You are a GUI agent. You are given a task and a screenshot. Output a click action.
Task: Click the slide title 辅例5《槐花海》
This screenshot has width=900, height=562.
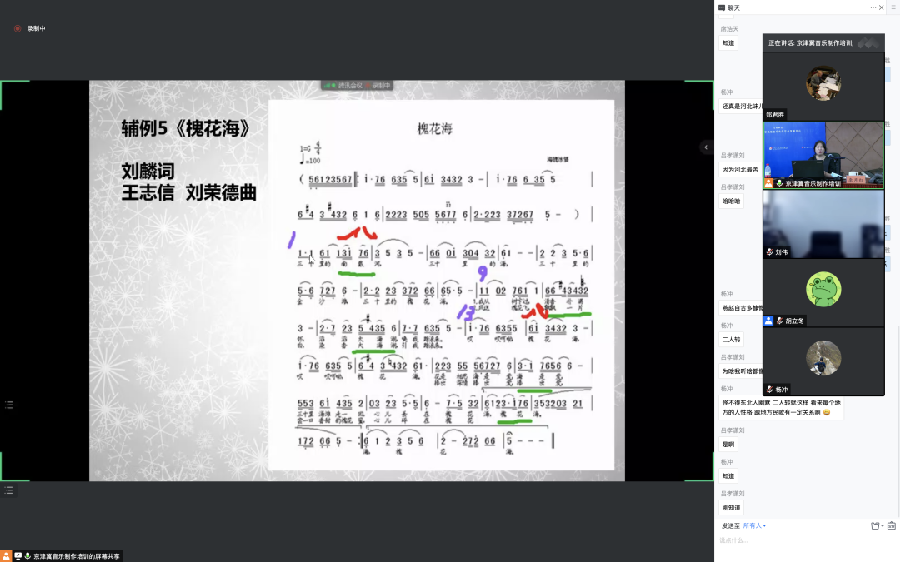pyautogui.click(x=186, y=128)
